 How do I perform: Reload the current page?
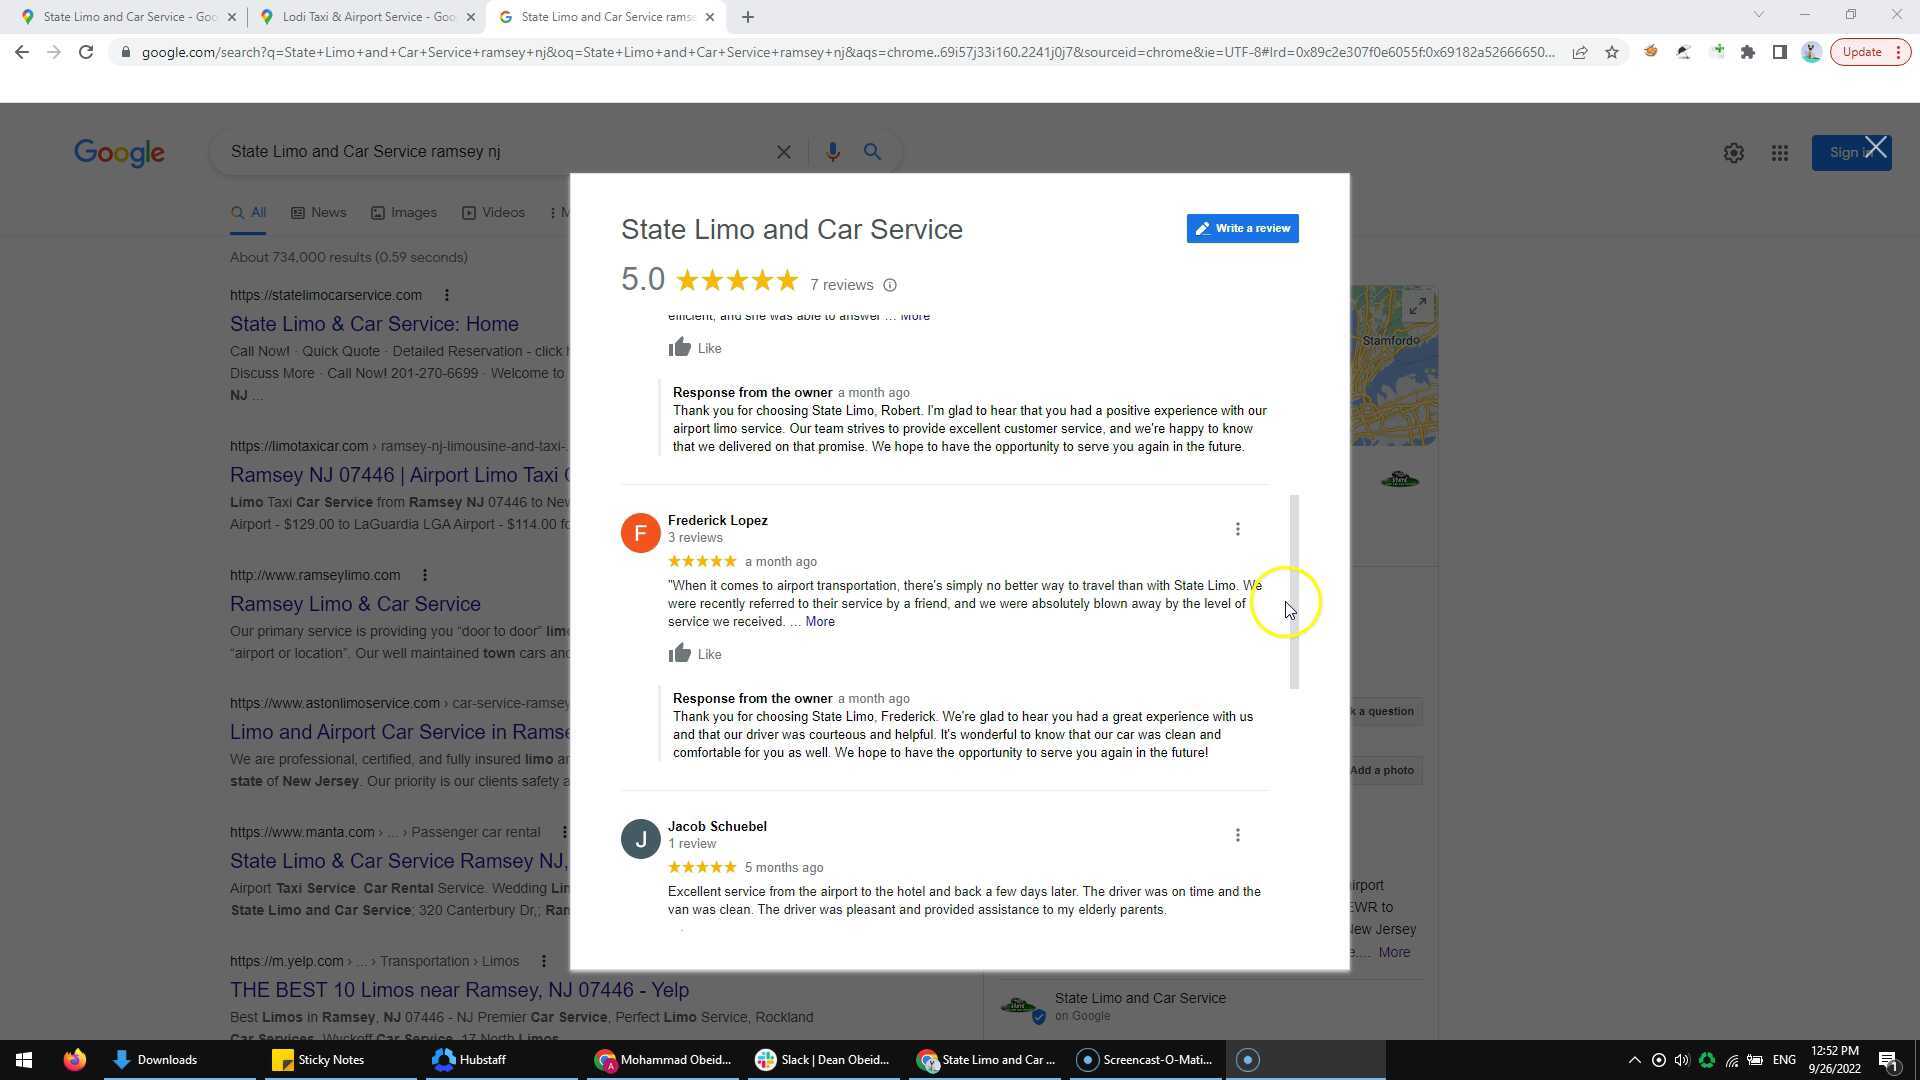coord(86,52)
